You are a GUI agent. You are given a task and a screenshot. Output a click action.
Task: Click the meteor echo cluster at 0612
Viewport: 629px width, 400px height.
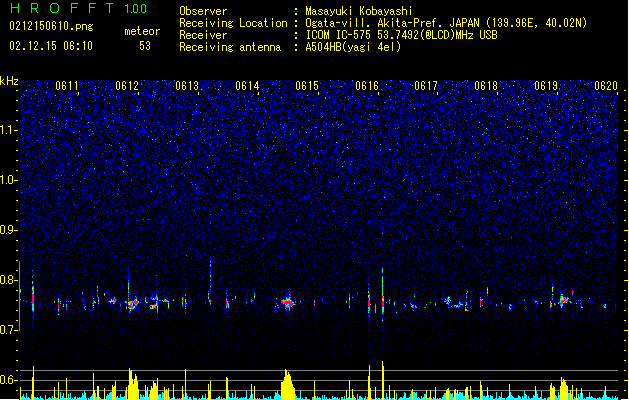[x=132, y=303]
